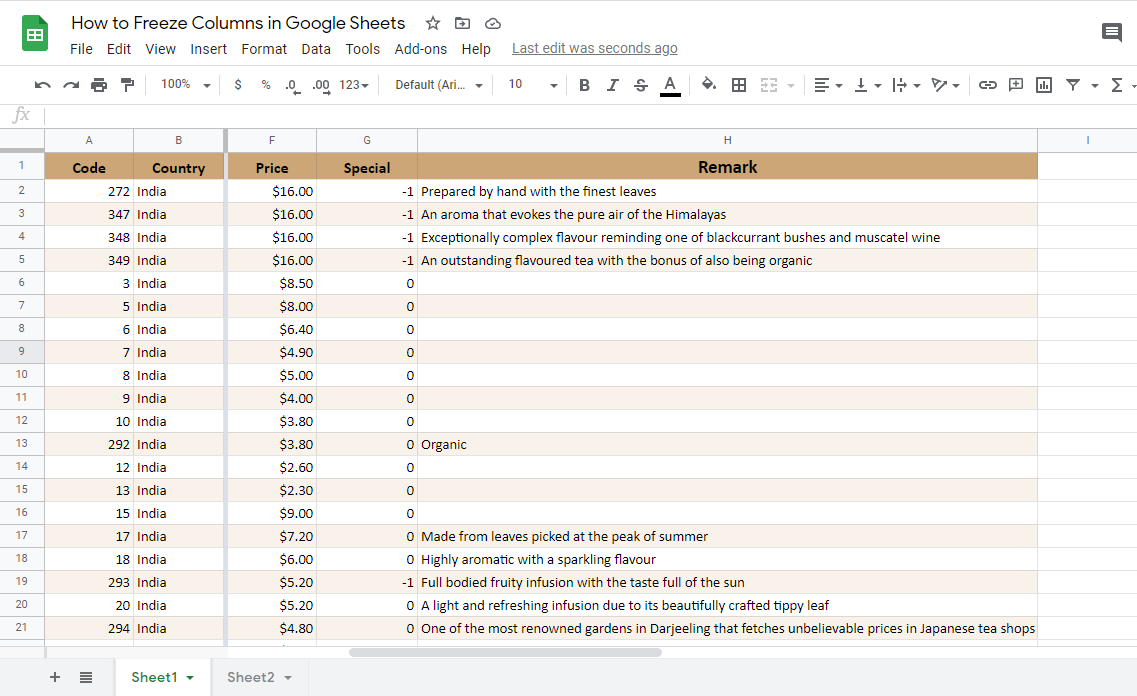
Task: Open the View menu
Action: click(160, 49)
